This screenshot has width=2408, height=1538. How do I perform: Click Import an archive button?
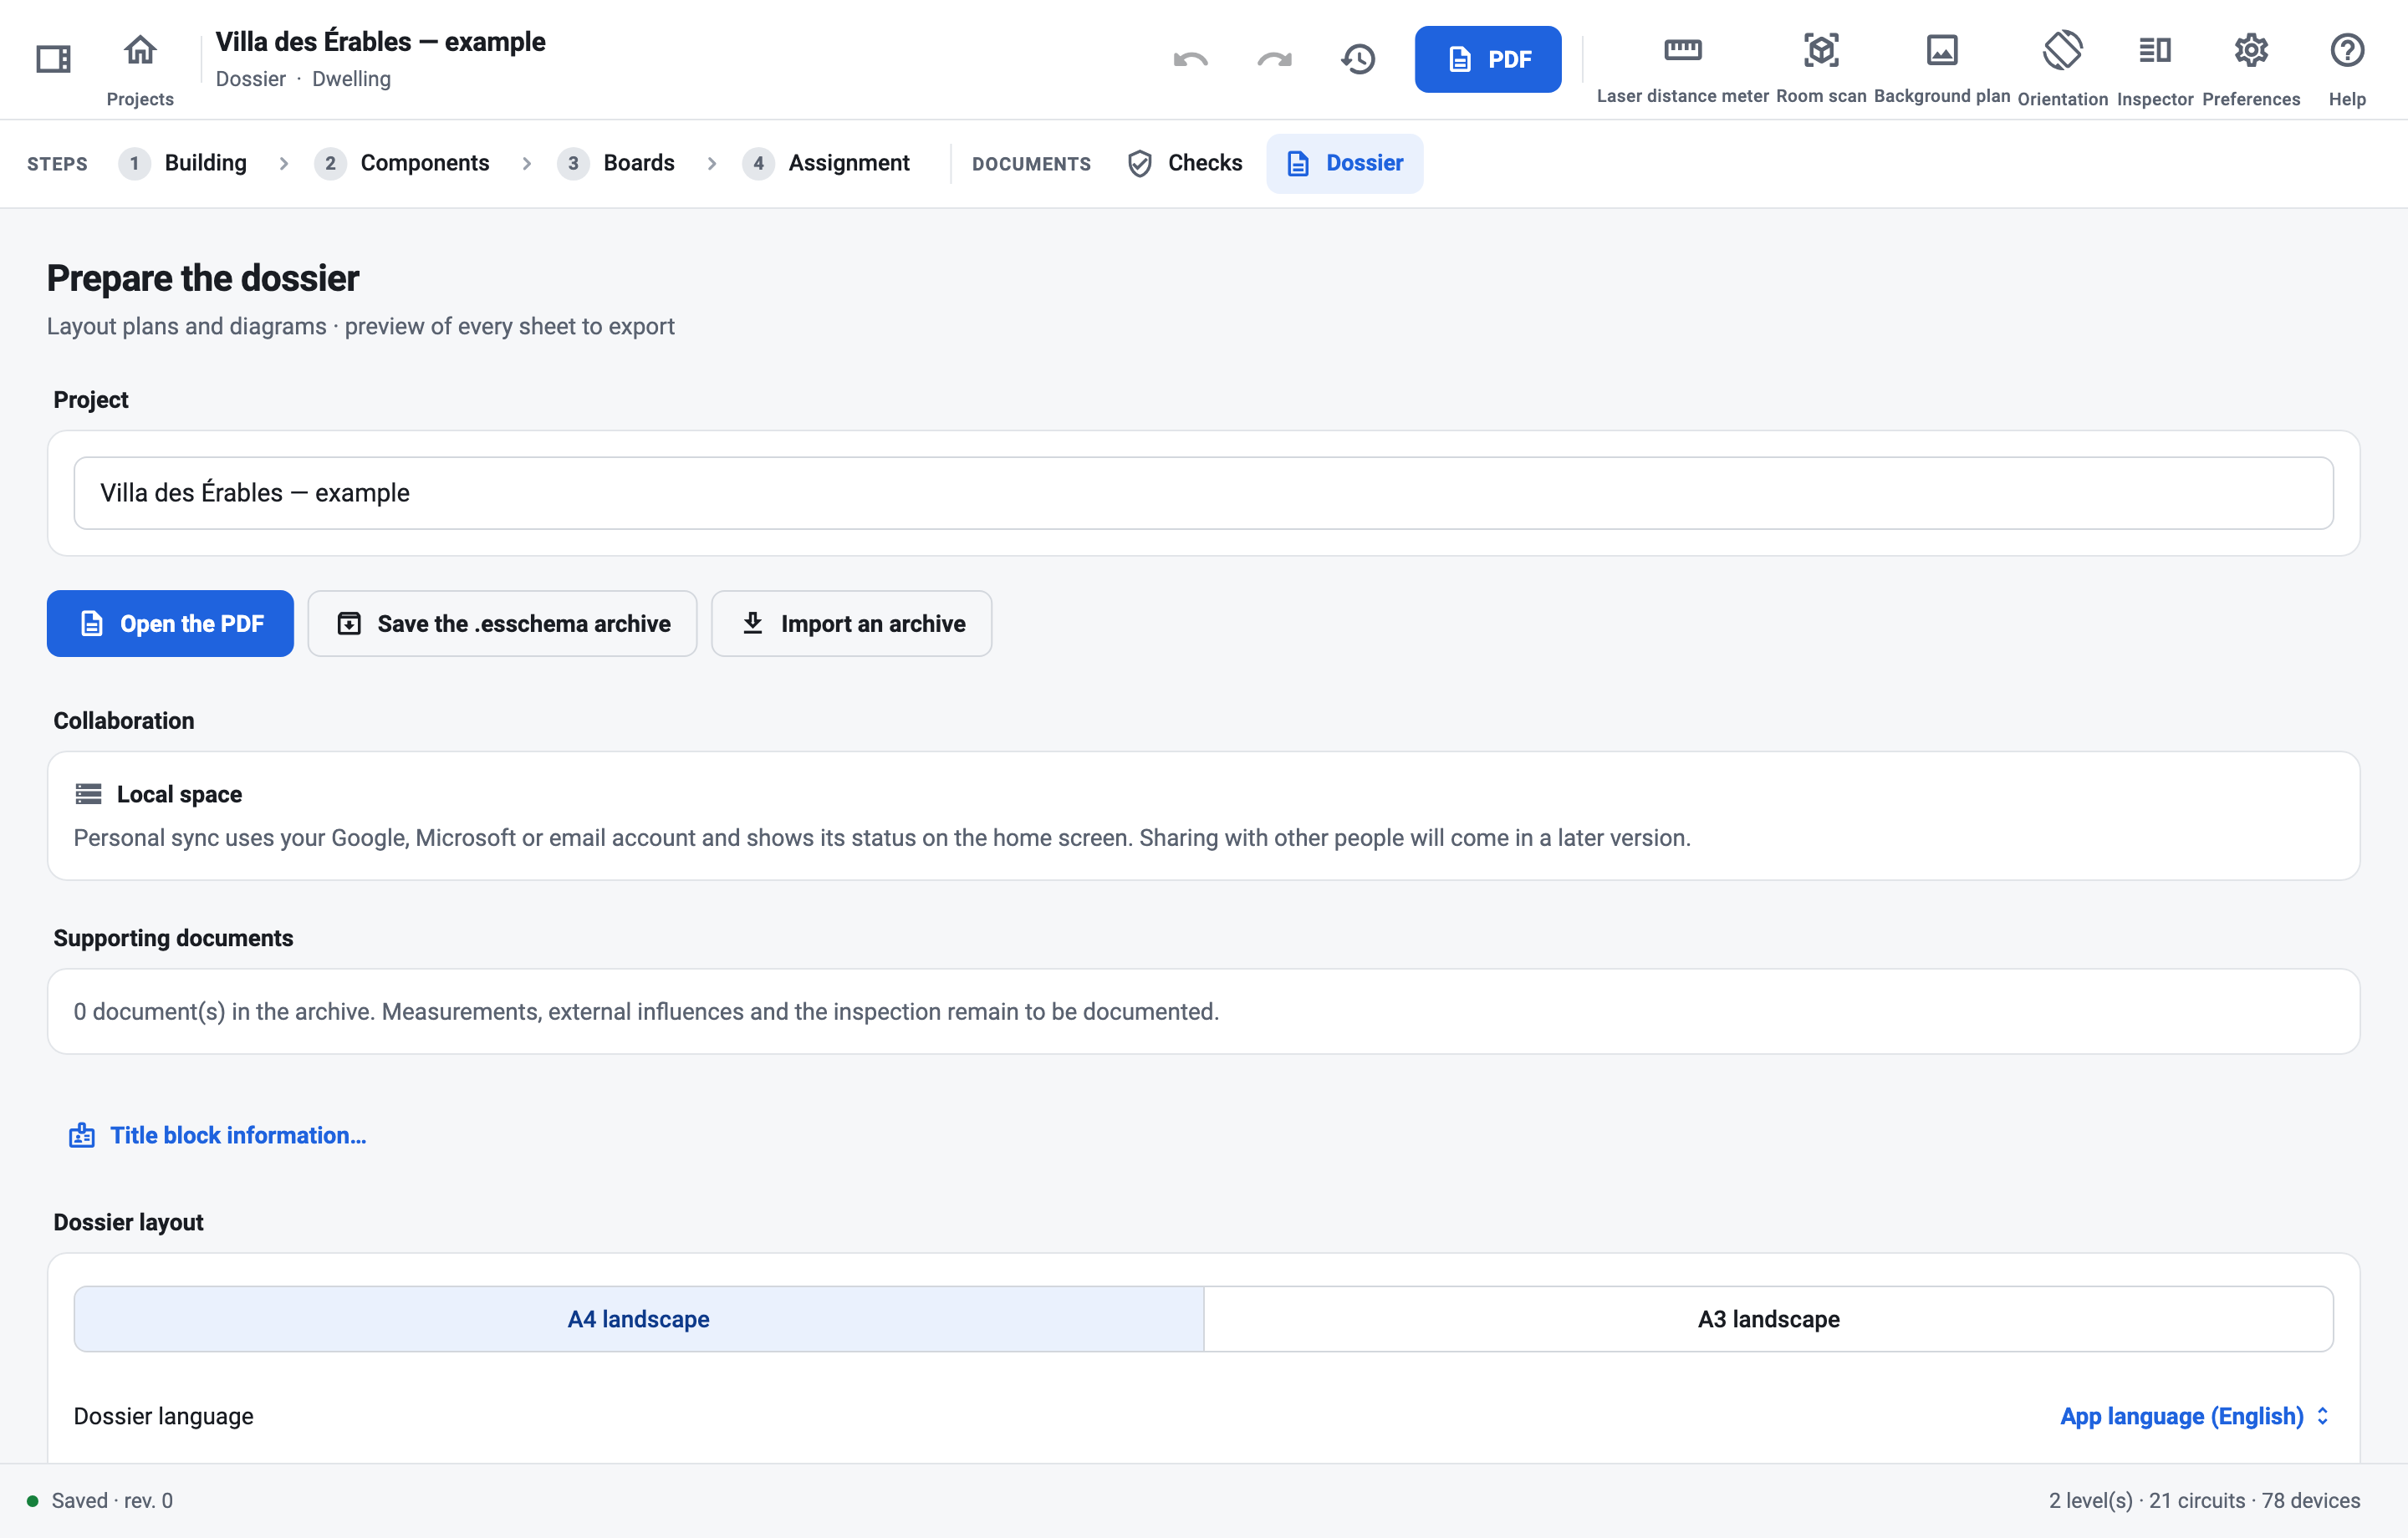[851, 623]
